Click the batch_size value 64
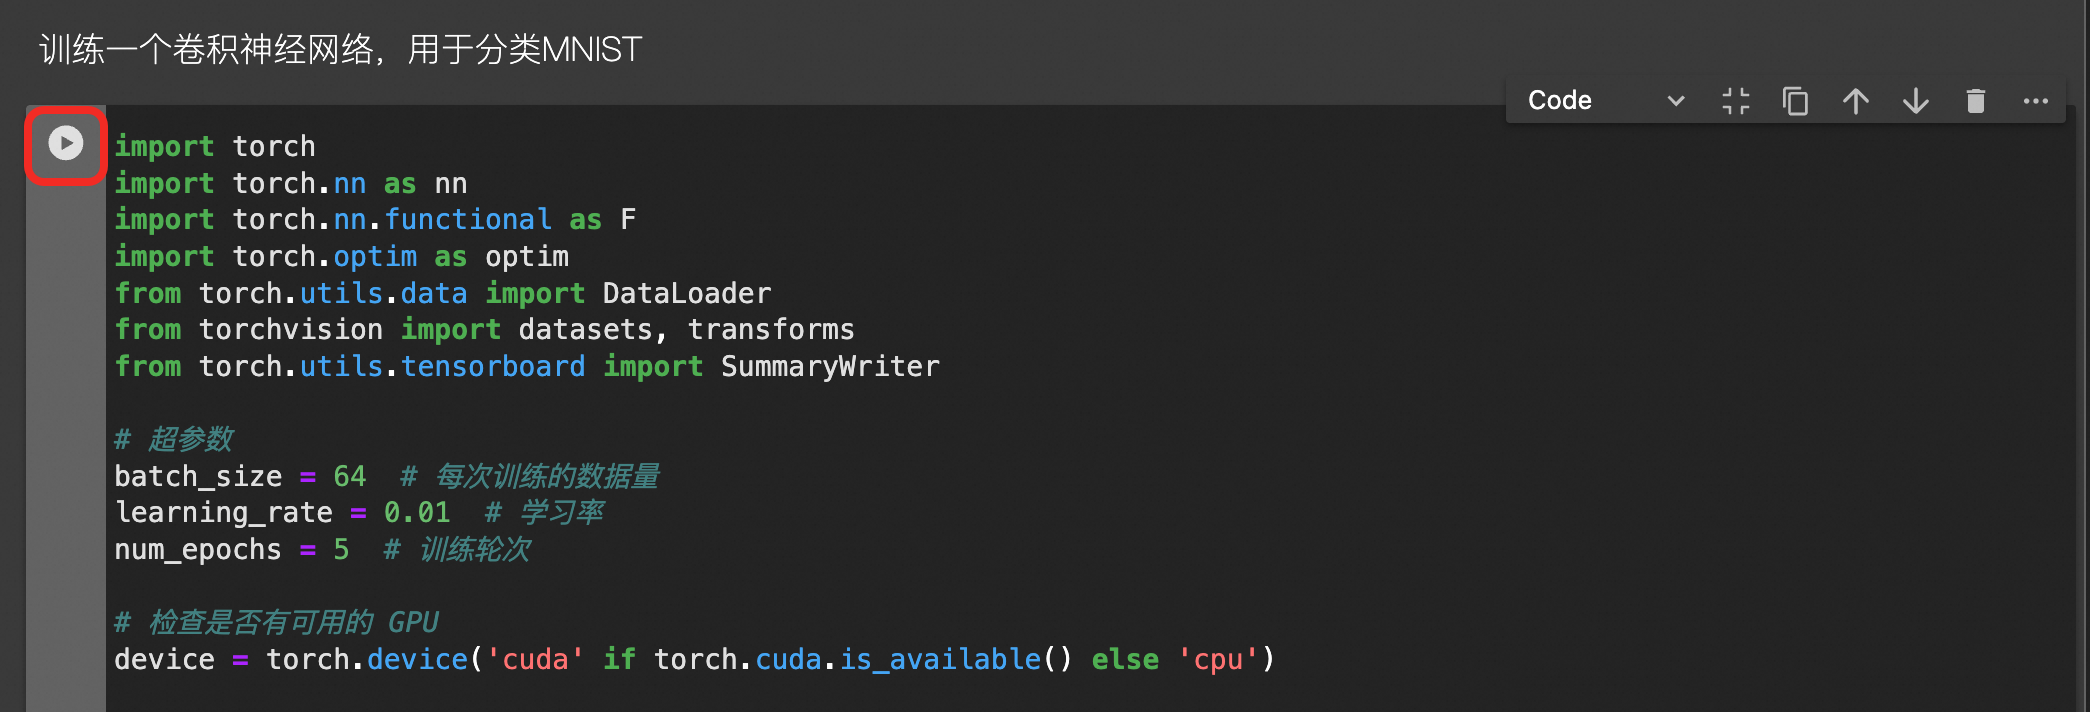2090x712 pixels. point(350,476)
